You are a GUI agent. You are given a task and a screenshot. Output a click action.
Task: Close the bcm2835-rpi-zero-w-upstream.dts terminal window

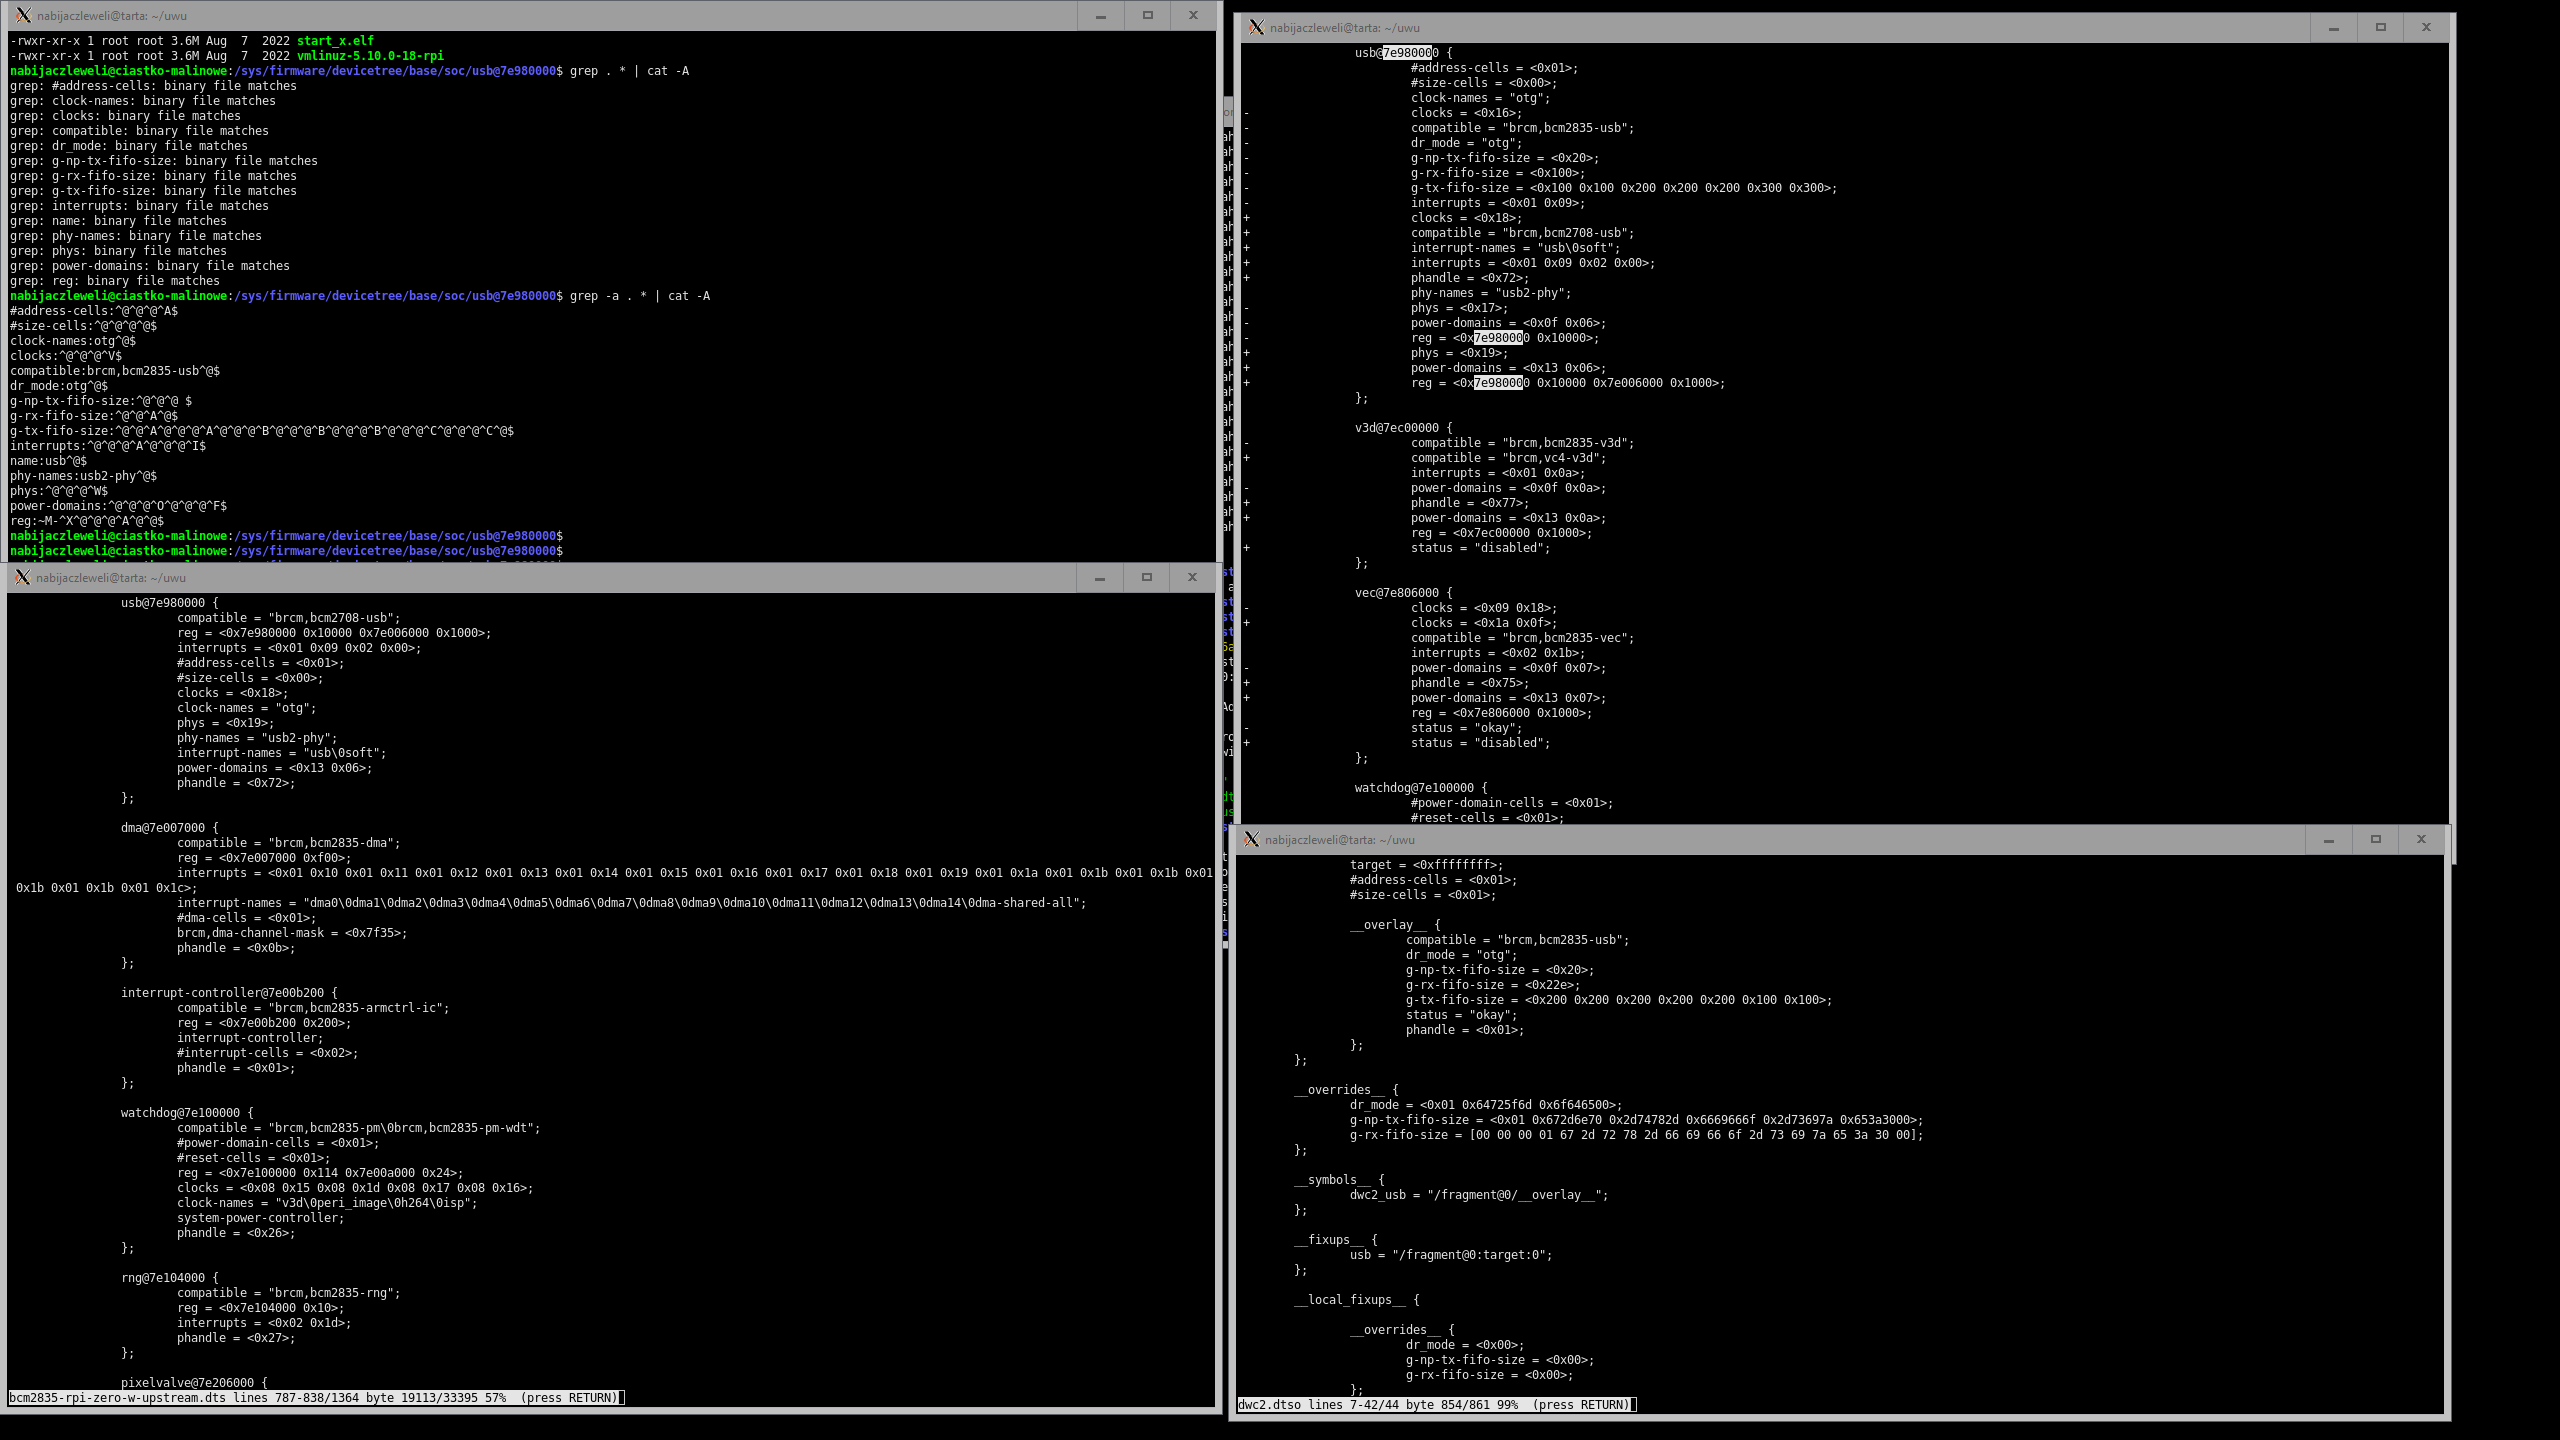(1192, 578)
